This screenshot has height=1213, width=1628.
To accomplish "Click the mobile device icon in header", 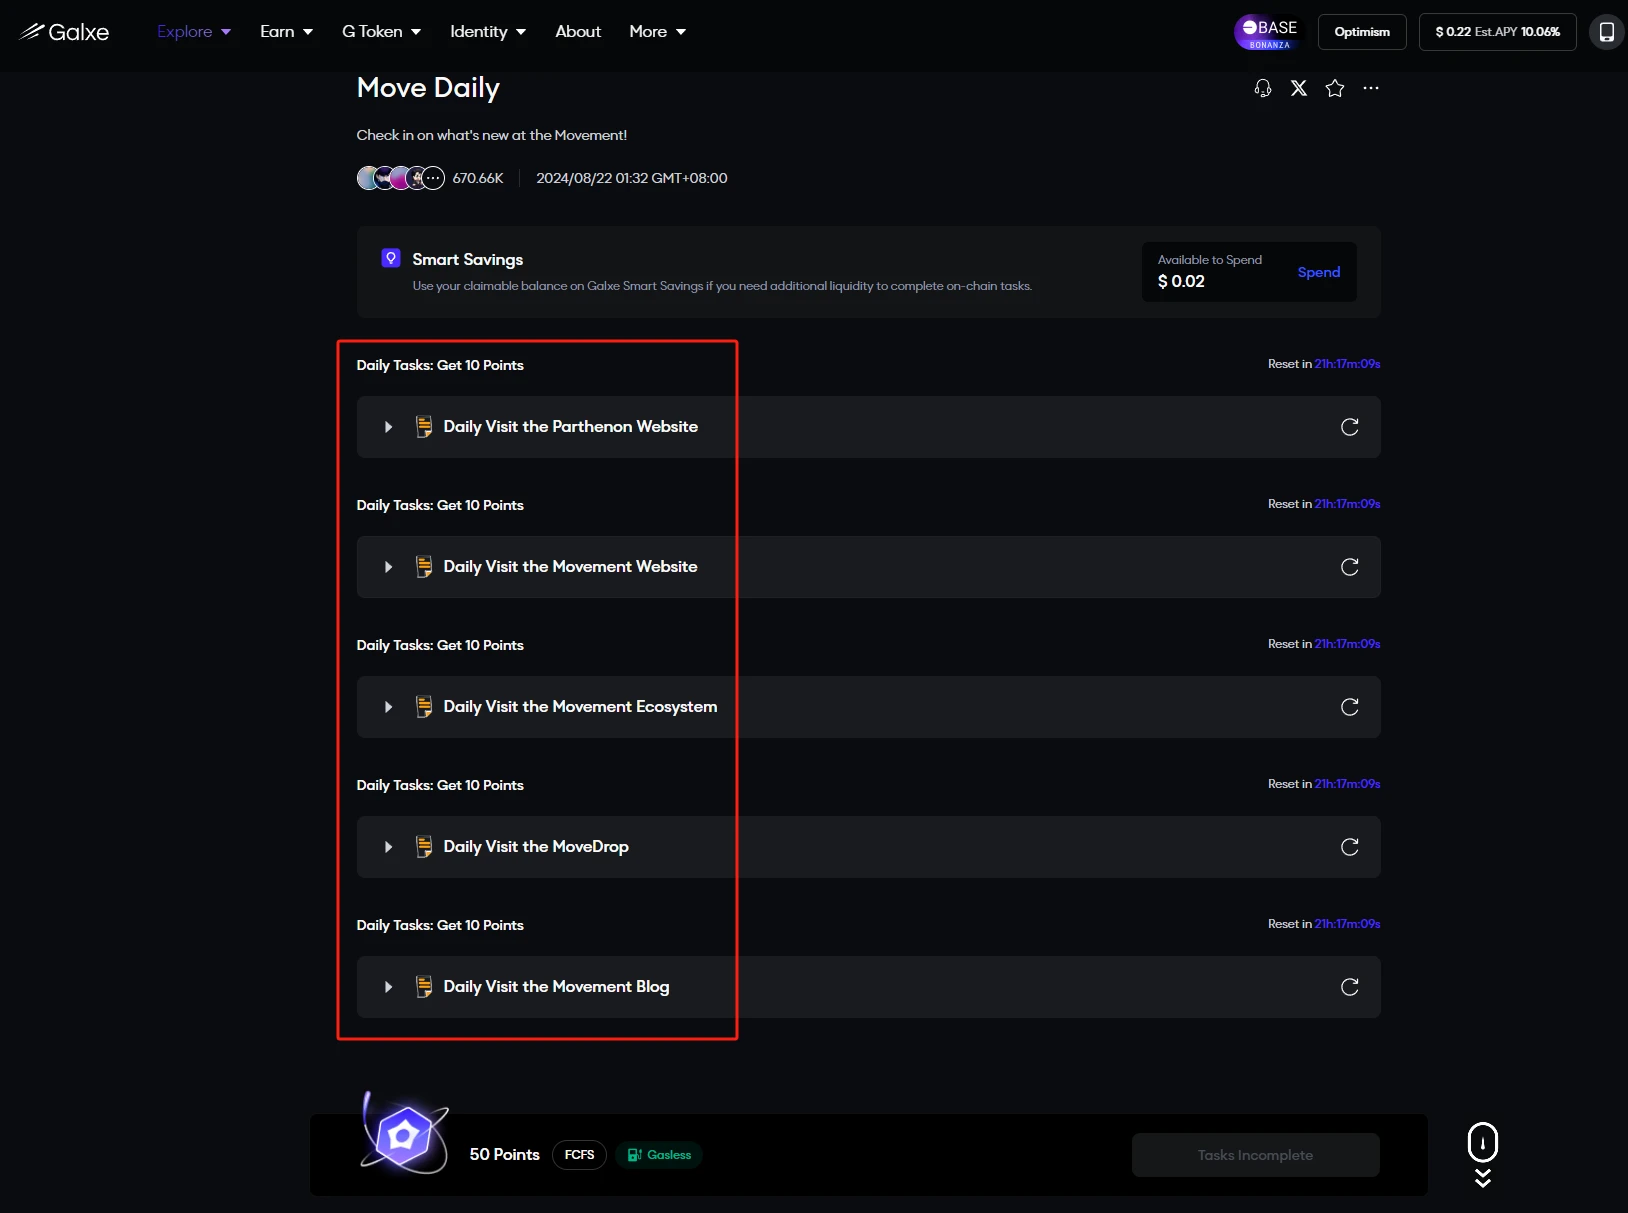I will point(1606,32).
